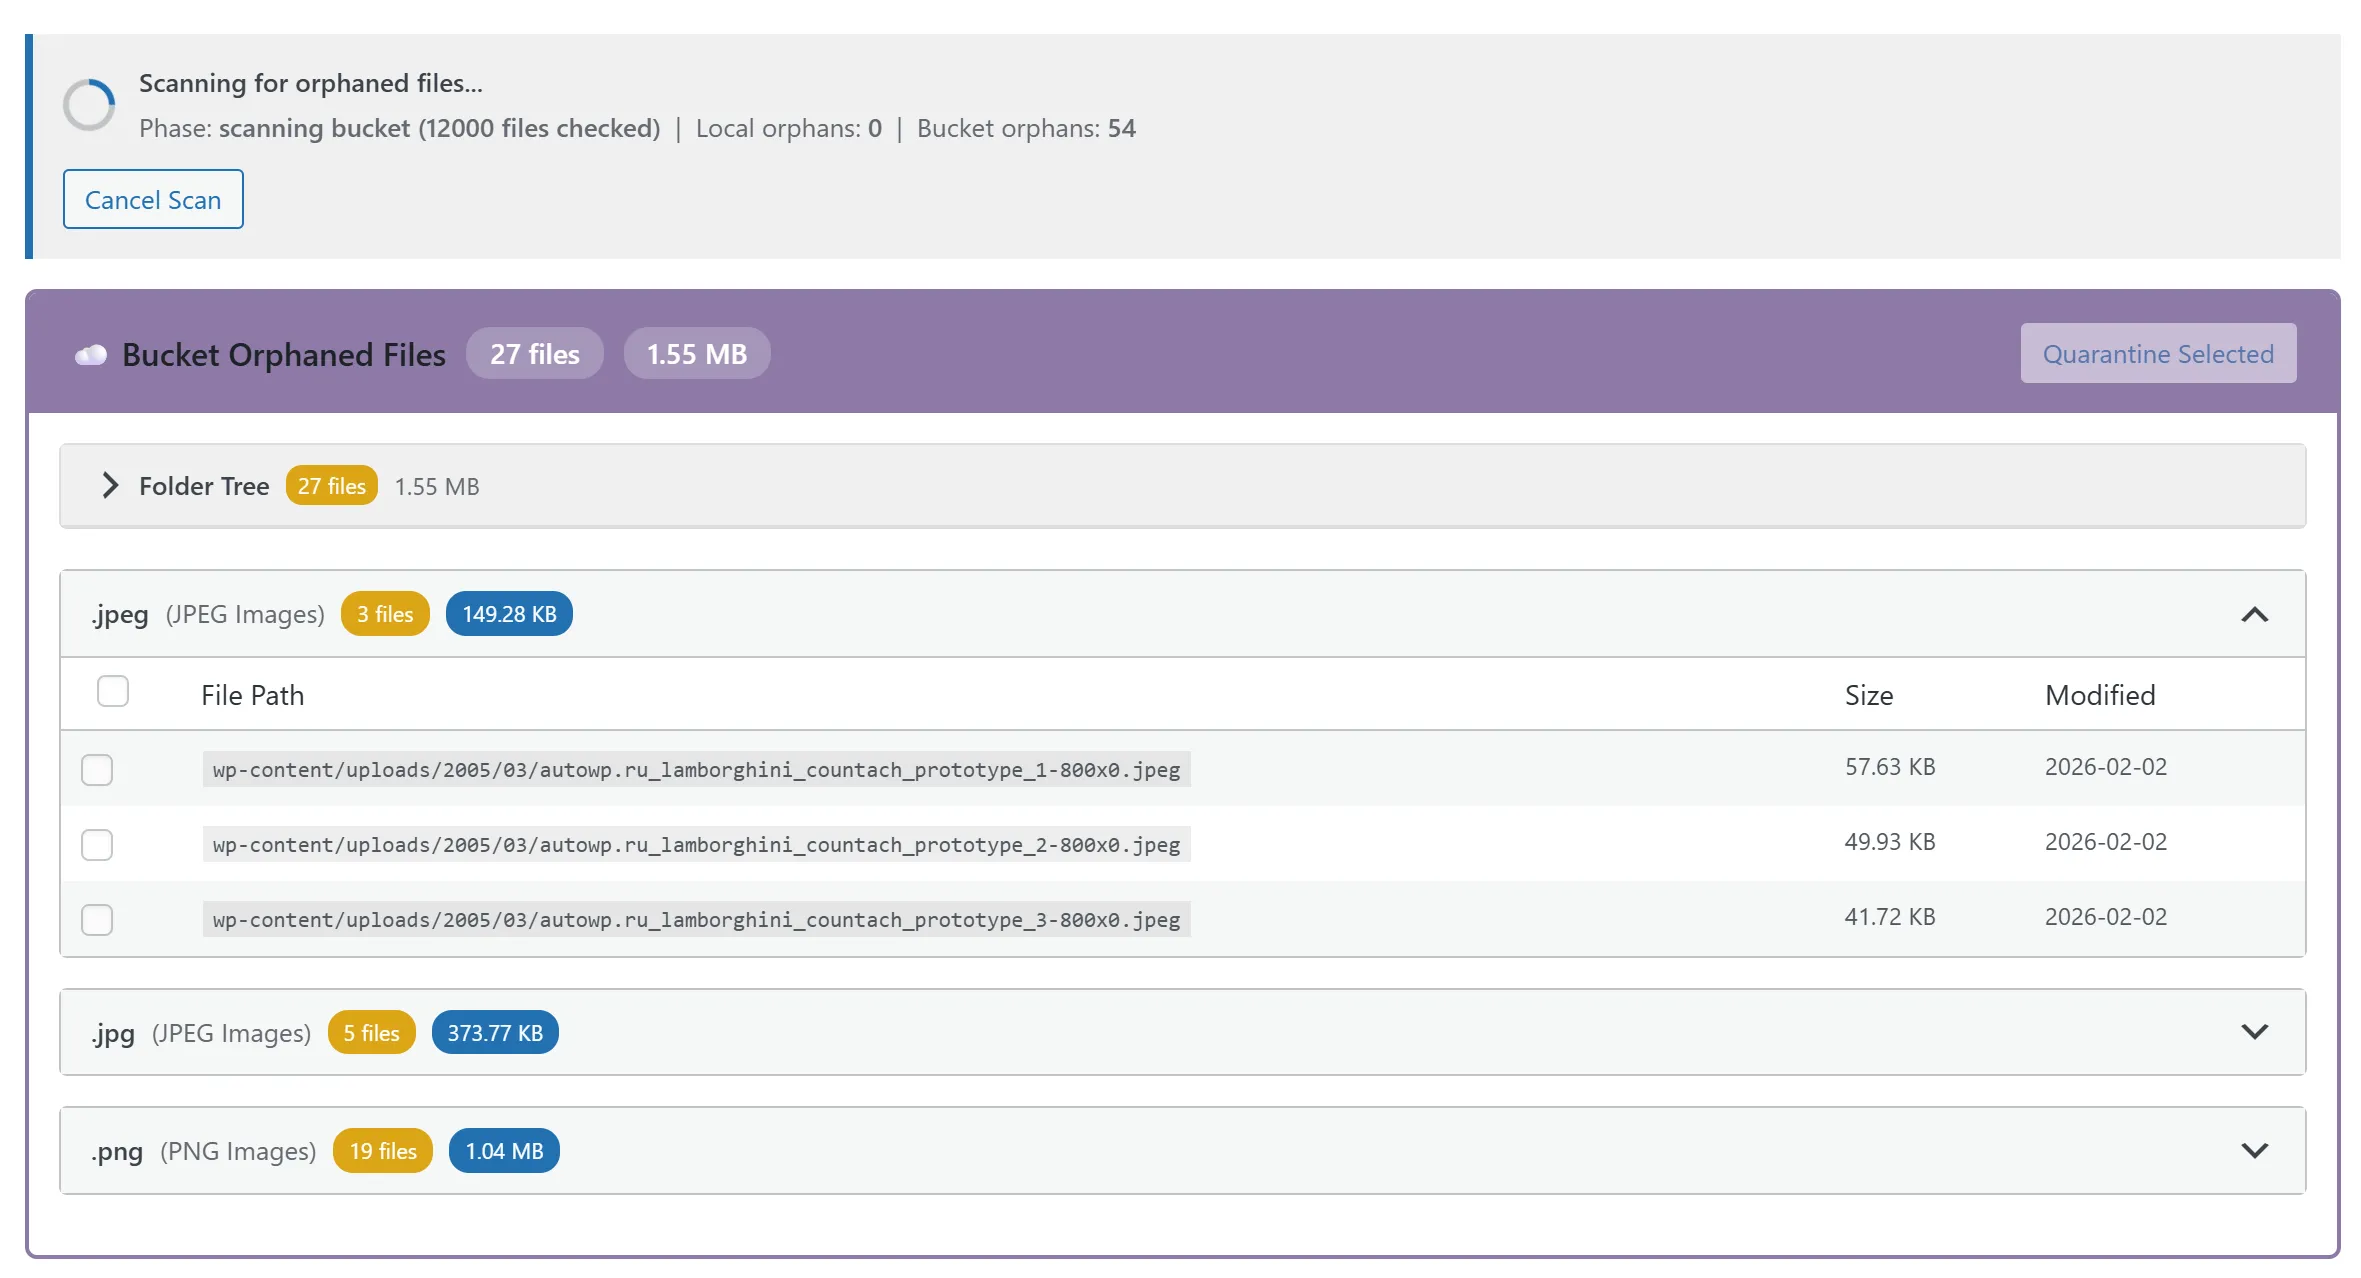
Task: Expand the Folder Tree chevron
Action: point(110,486)
